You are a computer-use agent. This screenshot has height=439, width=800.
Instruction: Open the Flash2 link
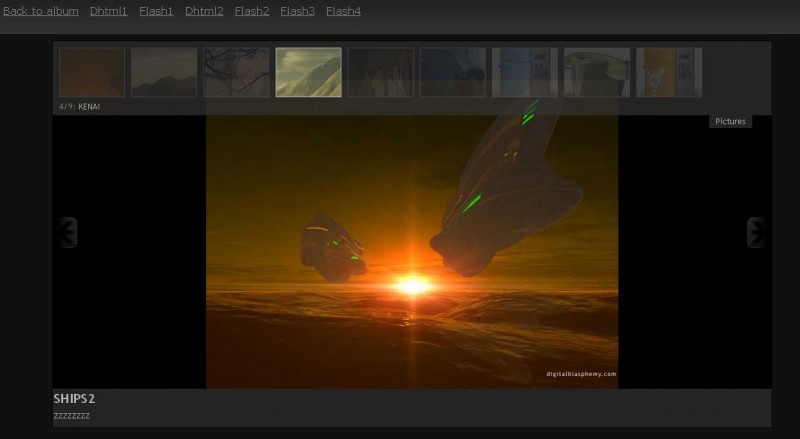(x=252, y=11)
